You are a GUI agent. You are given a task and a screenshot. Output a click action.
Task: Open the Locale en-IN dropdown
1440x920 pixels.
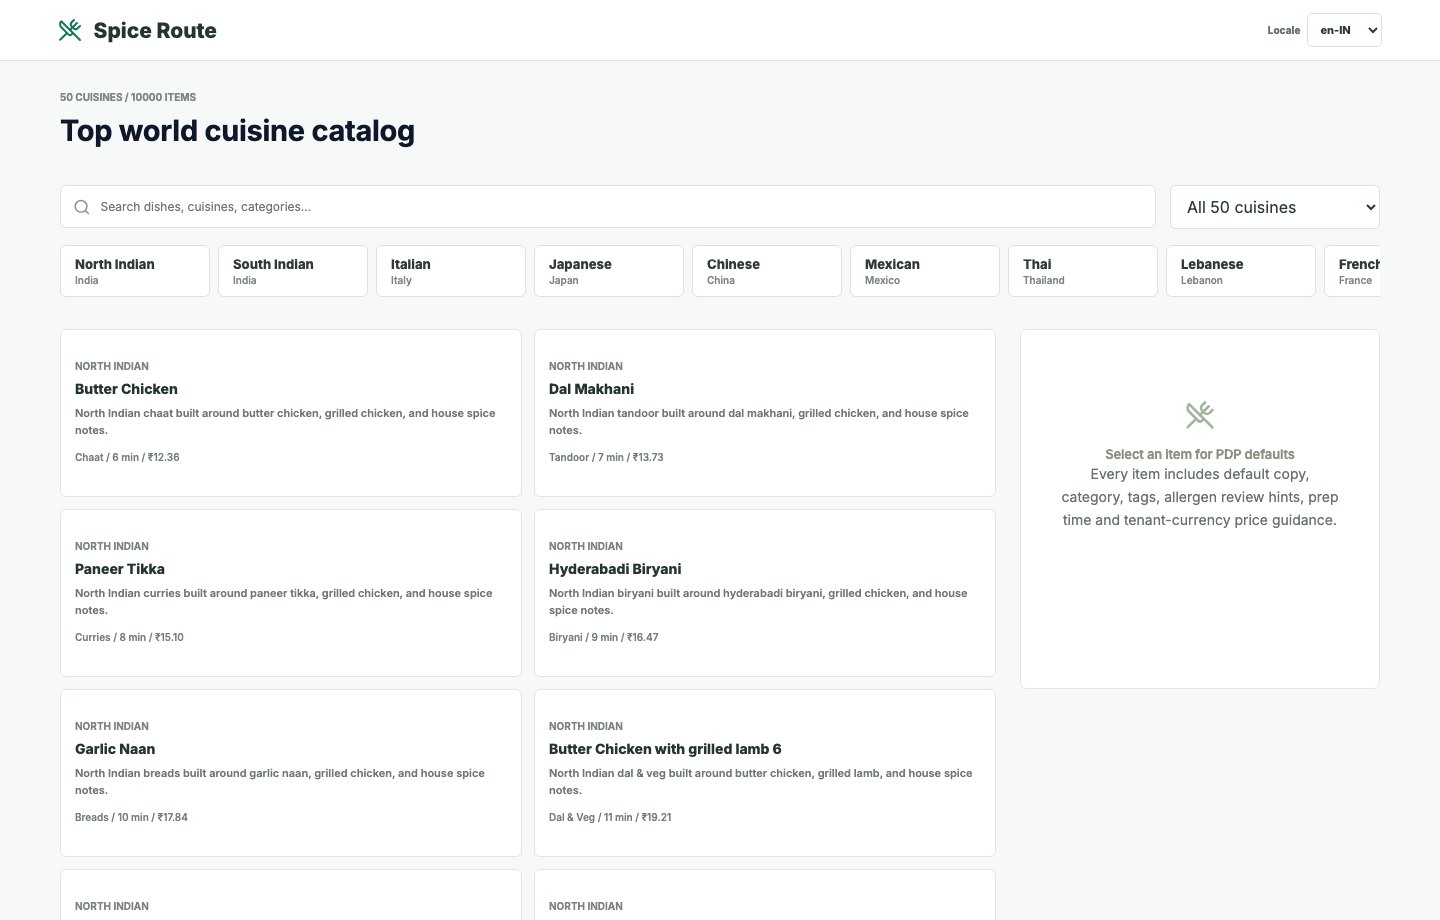pos(1344,30)
